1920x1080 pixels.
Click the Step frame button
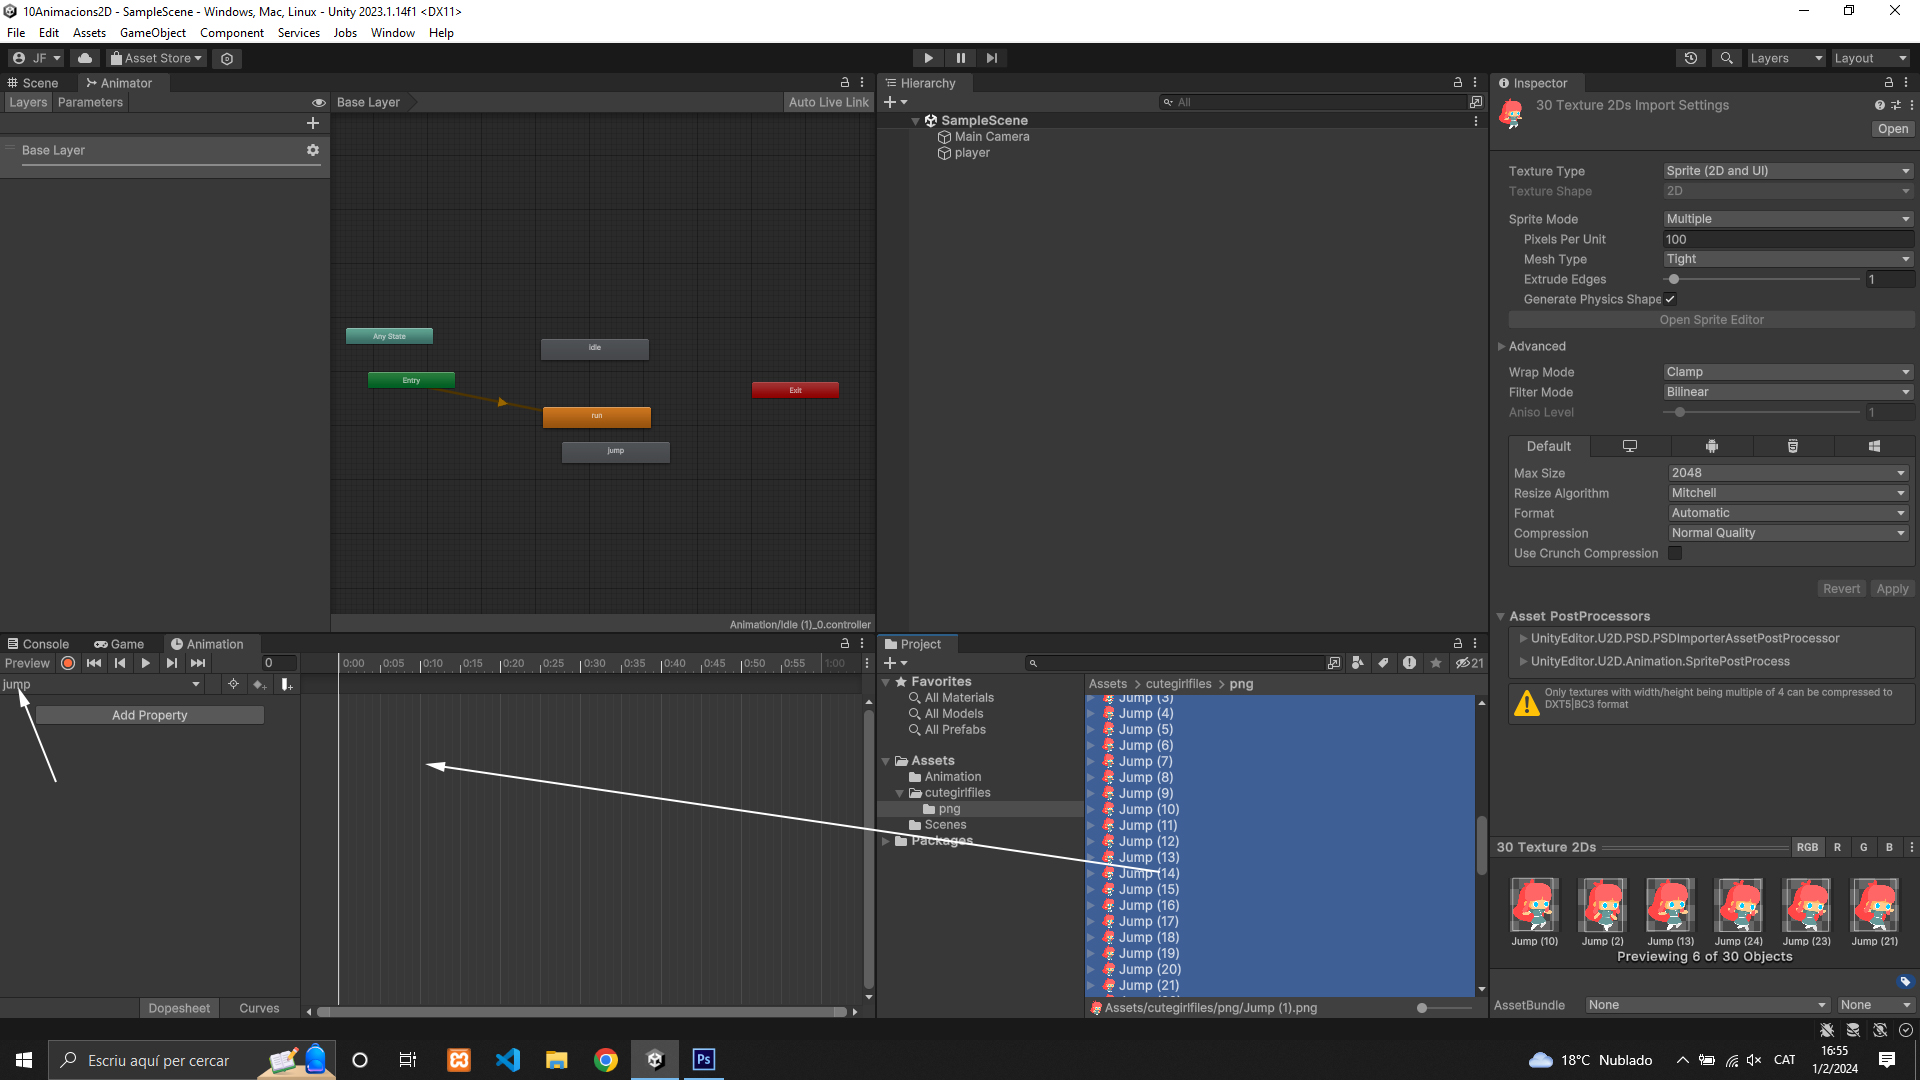pos(991,58)
